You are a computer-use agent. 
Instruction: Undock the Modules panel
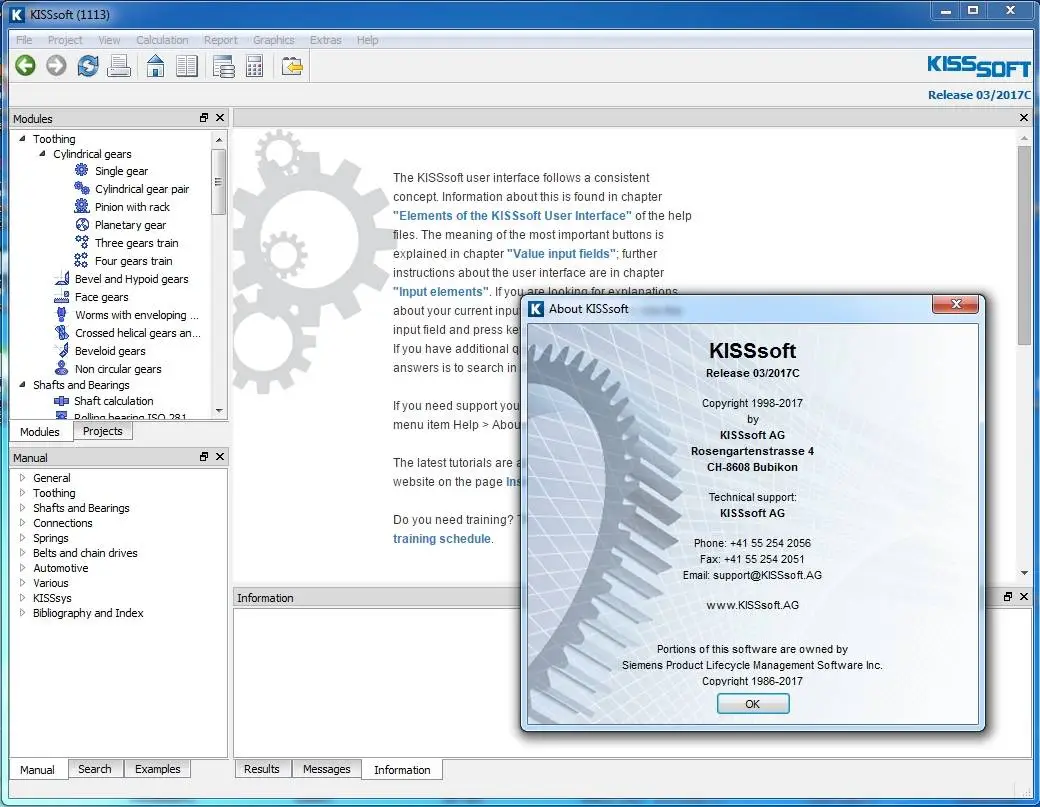pyautogui.click(x=204, y=118)
